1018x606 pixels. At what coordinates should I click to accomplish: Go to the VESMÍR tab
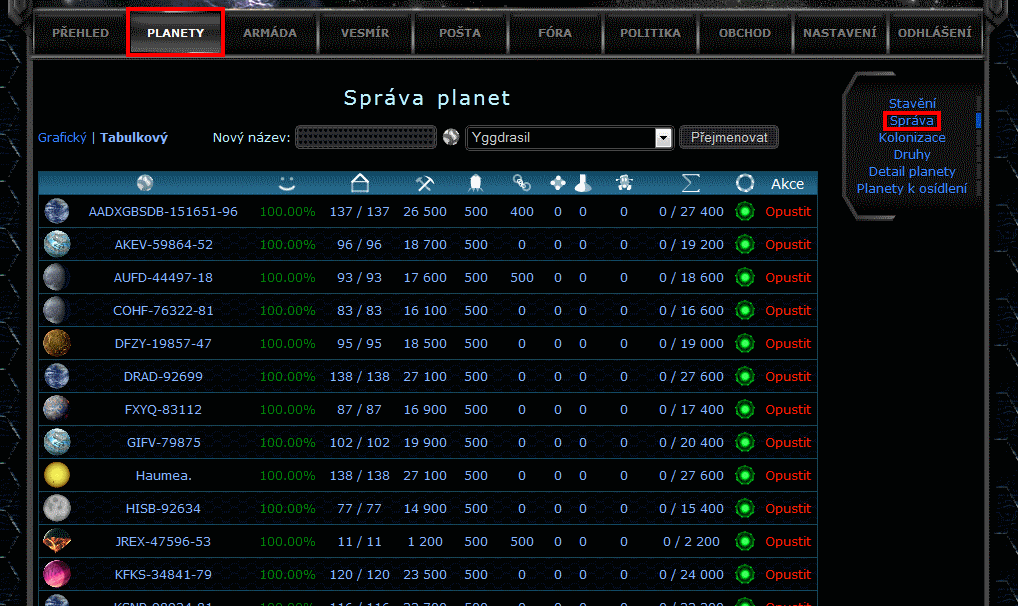coord(364,33)
